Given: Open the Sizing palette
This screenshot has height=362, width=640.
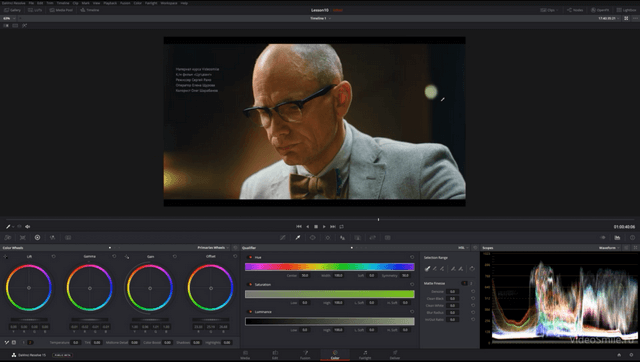Looking at the screenshot, I should coord(373,238).
